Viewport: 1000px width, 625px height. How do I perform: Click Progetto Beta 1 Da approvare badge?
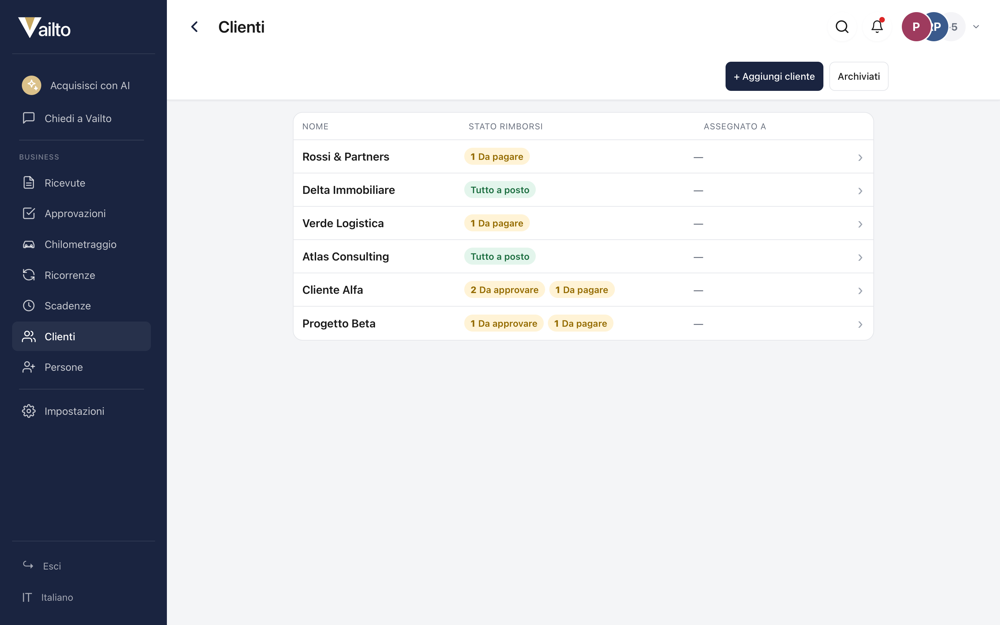[504, 323]
